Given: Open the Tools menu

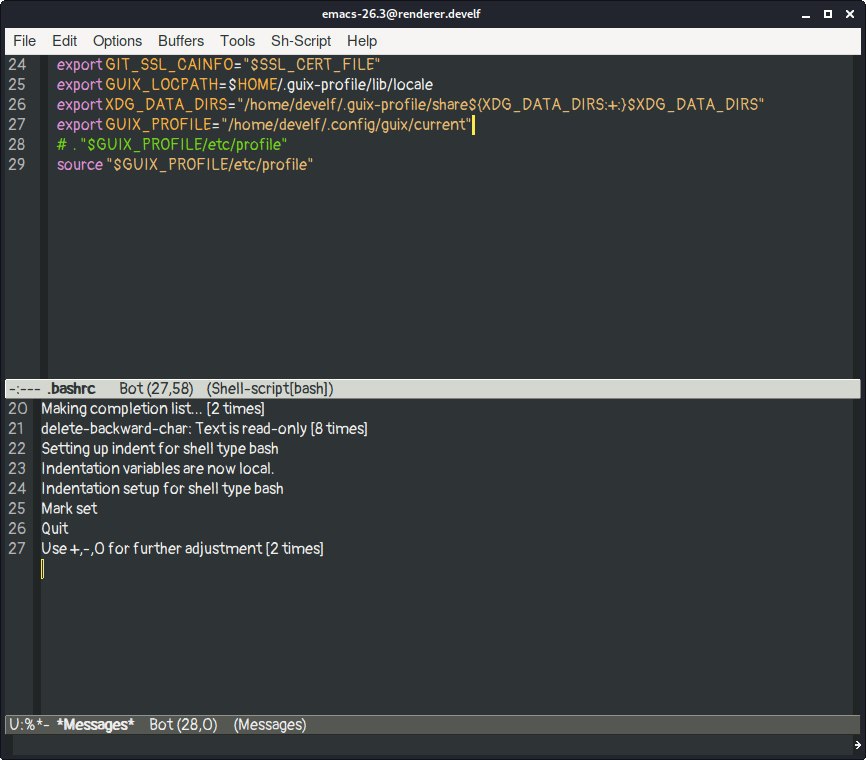Looking at the screenshot, I should (237, 41).
